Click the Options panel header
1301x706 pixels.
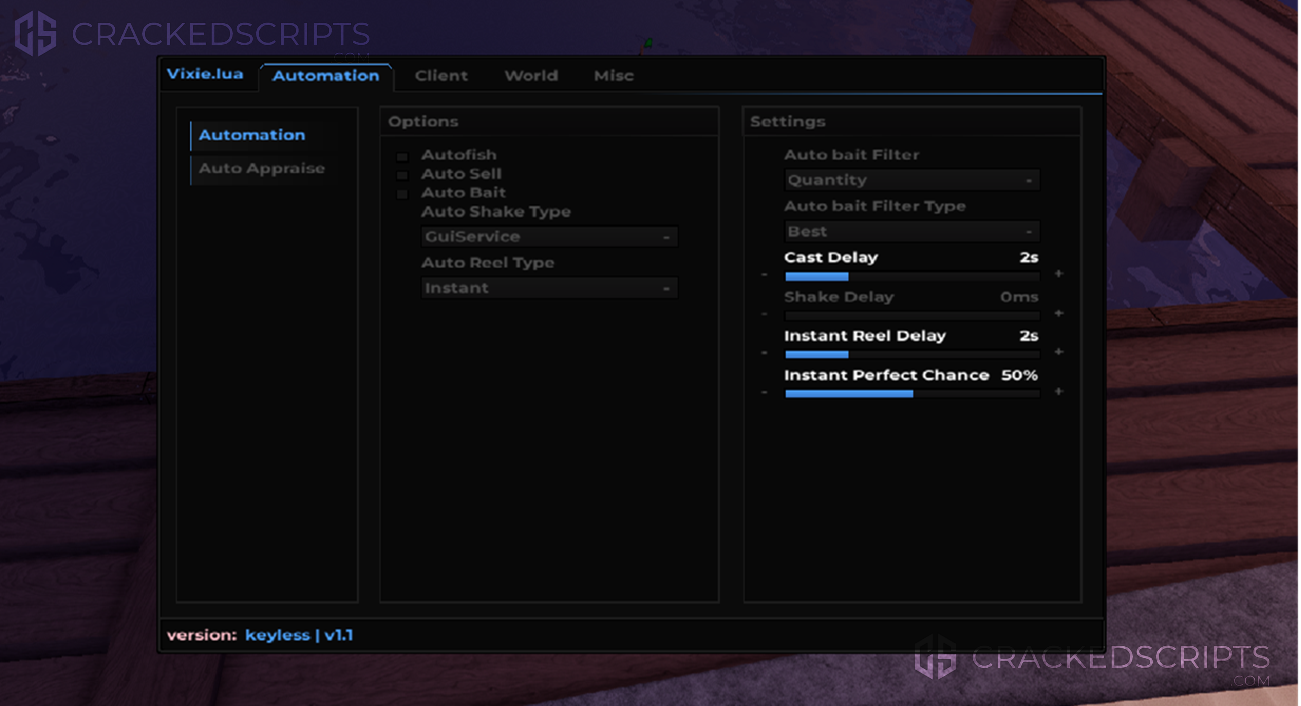coord(549,121)
